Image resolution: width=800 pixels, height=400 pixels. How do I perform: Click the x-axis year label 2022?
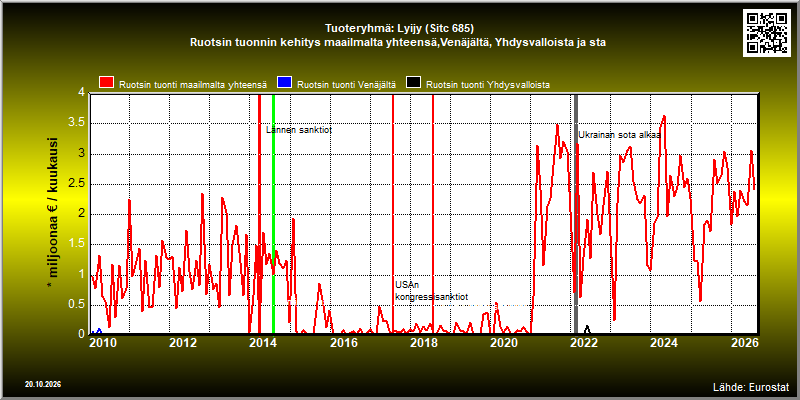tap(583, 343)
